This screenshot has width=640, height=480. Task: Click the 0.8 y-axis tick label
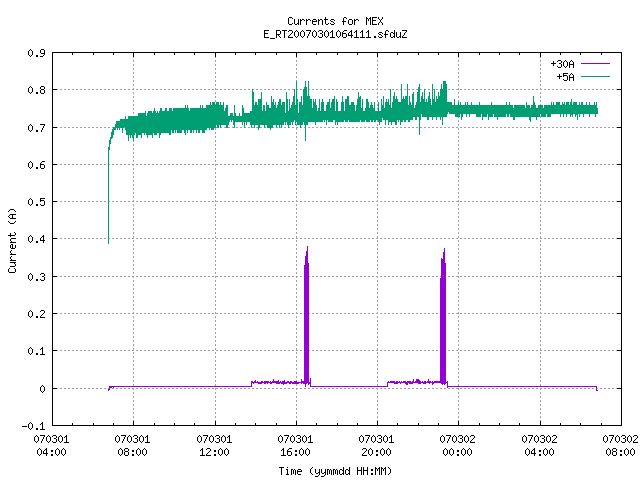(36, 90)
